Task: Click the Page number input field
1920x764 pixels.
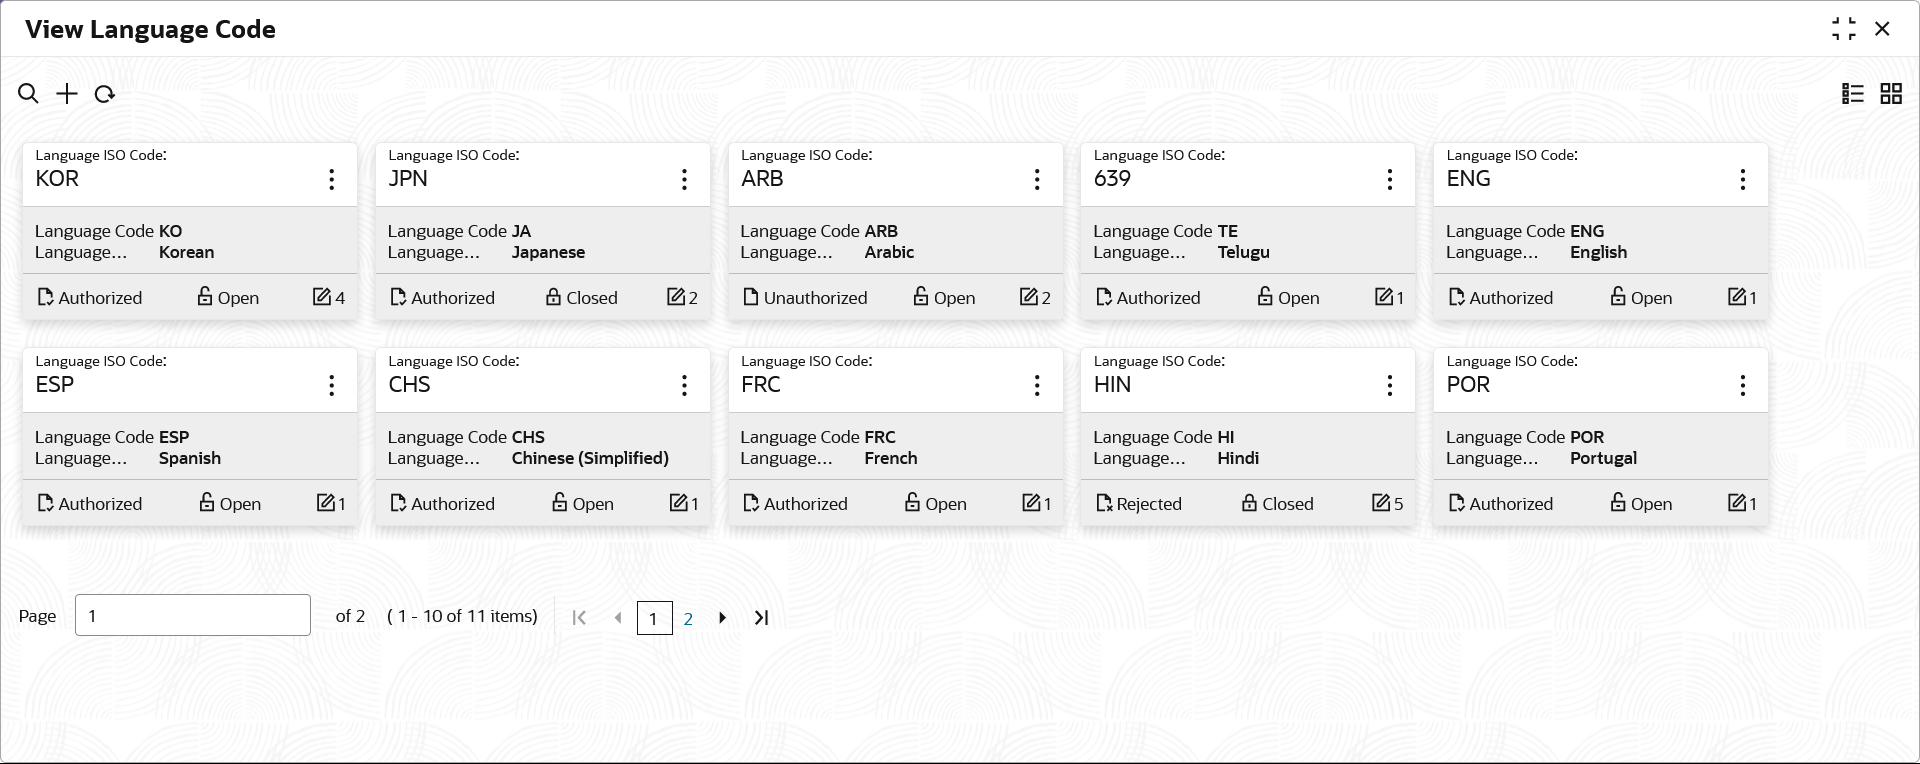Action: pos(192,615)
